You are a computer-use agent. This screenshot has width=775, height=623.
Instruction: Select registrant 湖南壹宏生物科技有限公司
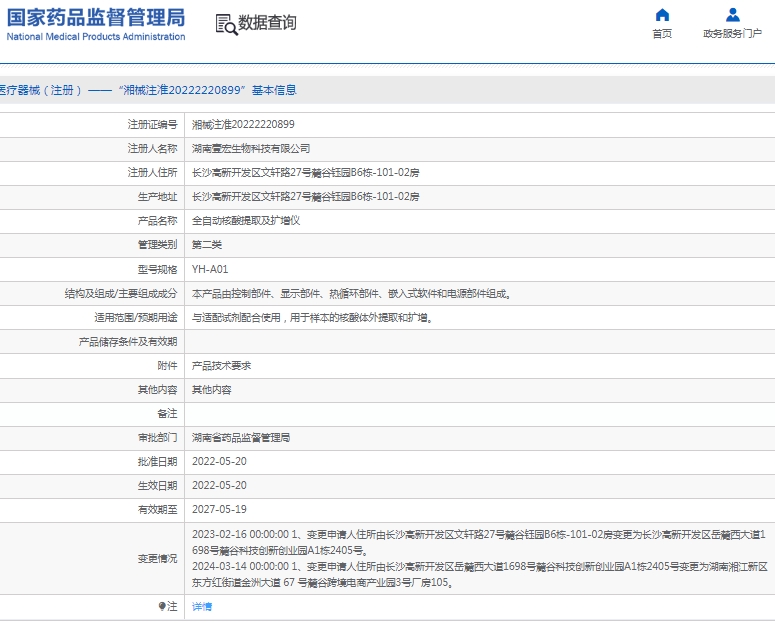point(251,148)
